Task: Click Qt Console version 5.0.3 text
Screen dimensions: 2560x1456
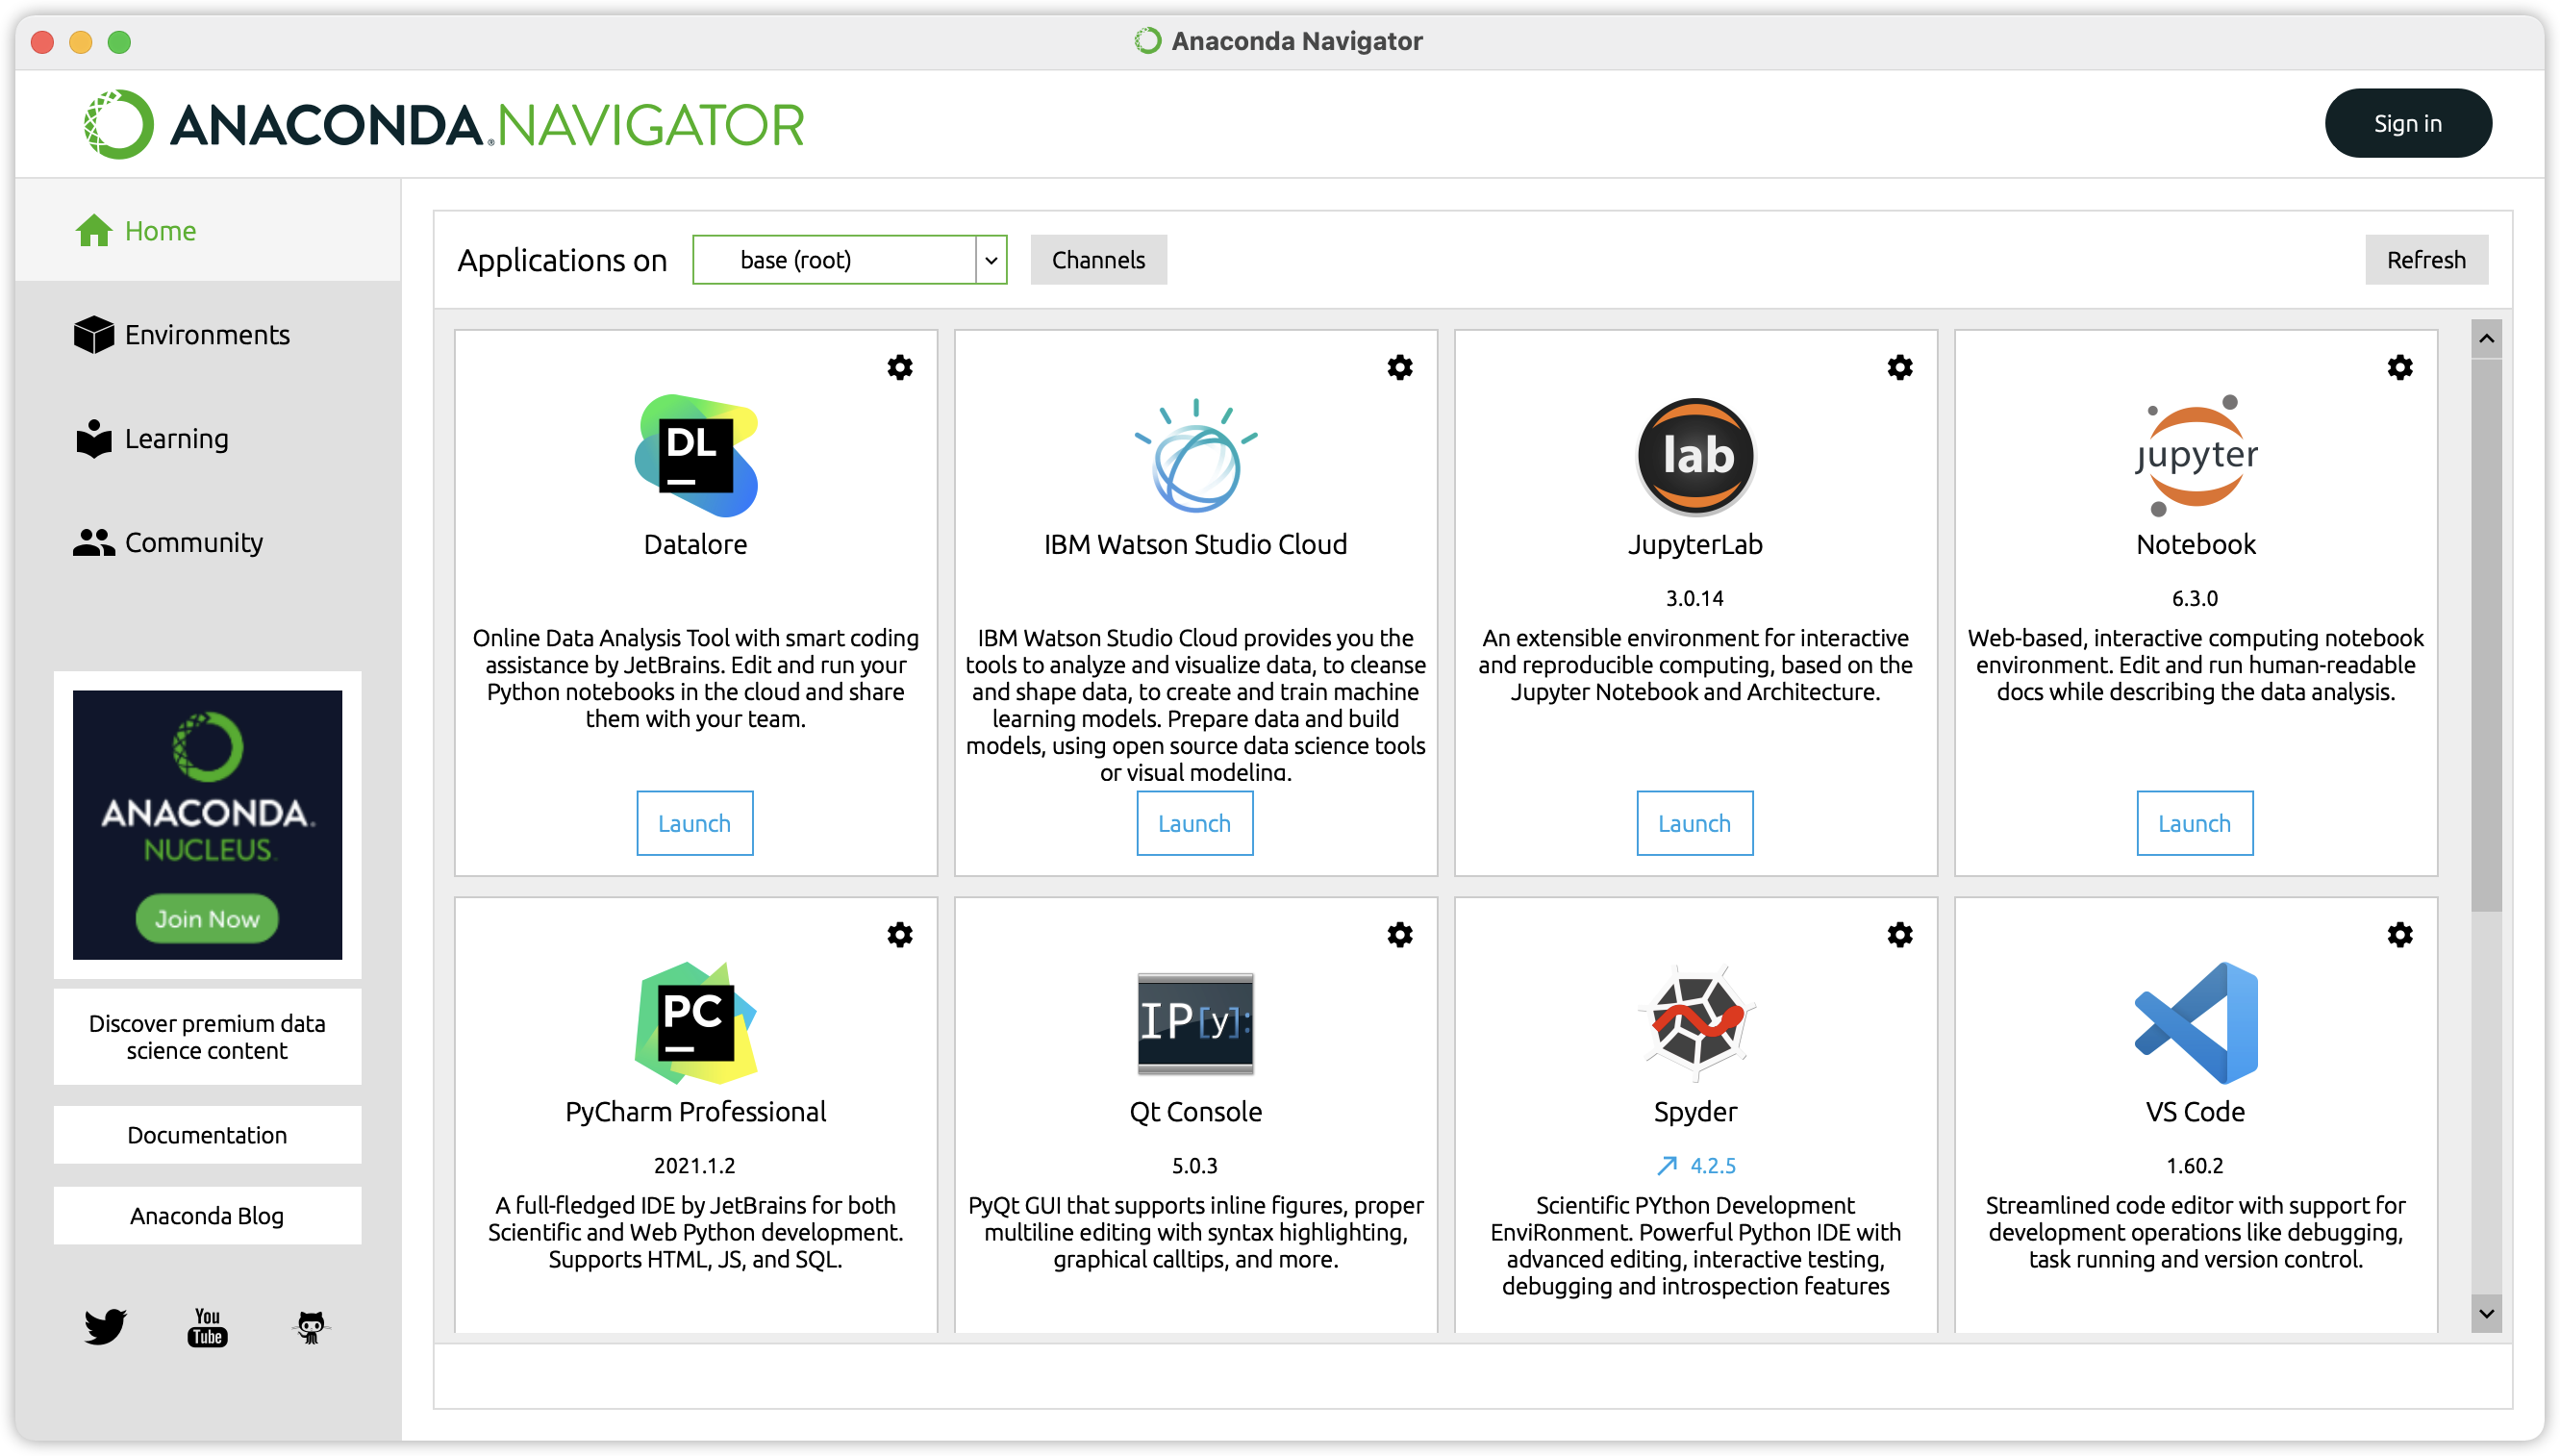Action: tap(1195, 1166)
